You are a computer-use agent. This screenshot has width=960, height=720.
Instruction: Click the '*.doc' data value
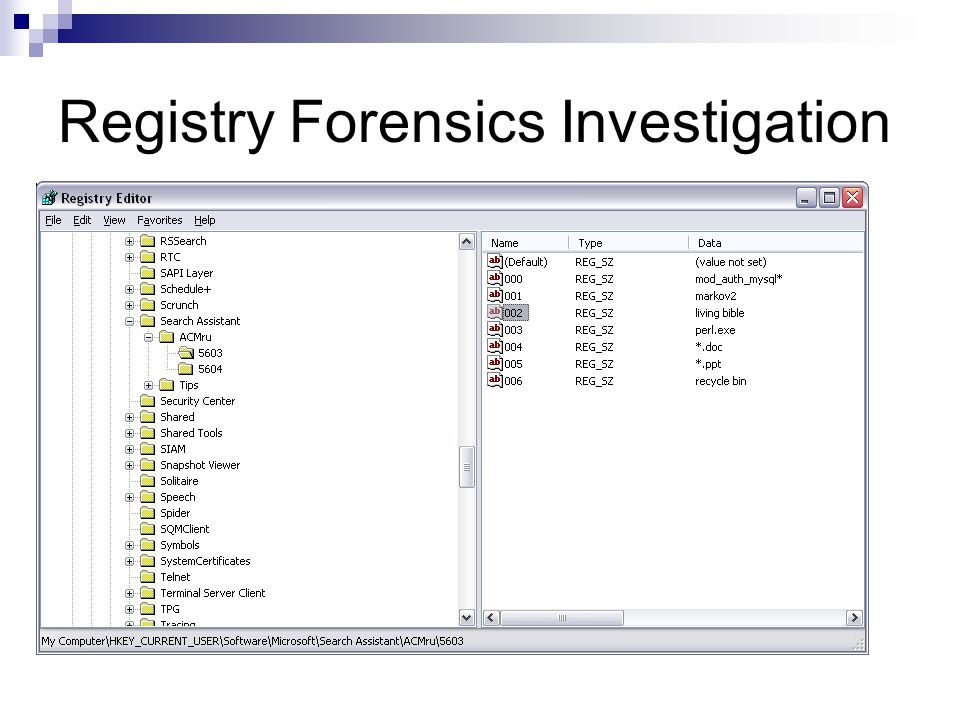click(x=709, y=347)
